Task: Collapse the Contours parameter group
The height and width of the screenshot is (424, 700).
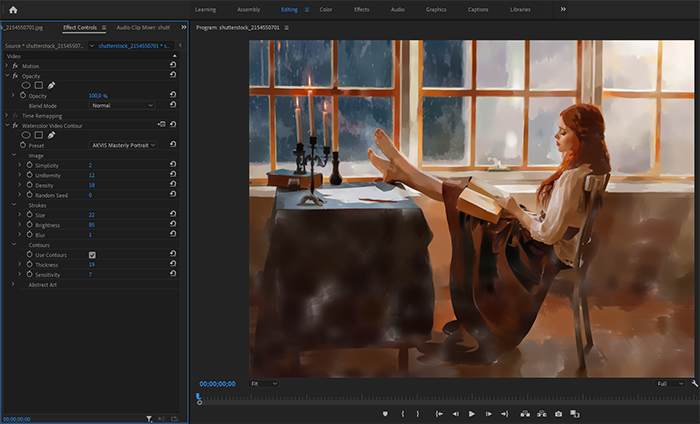Action: 13,244
